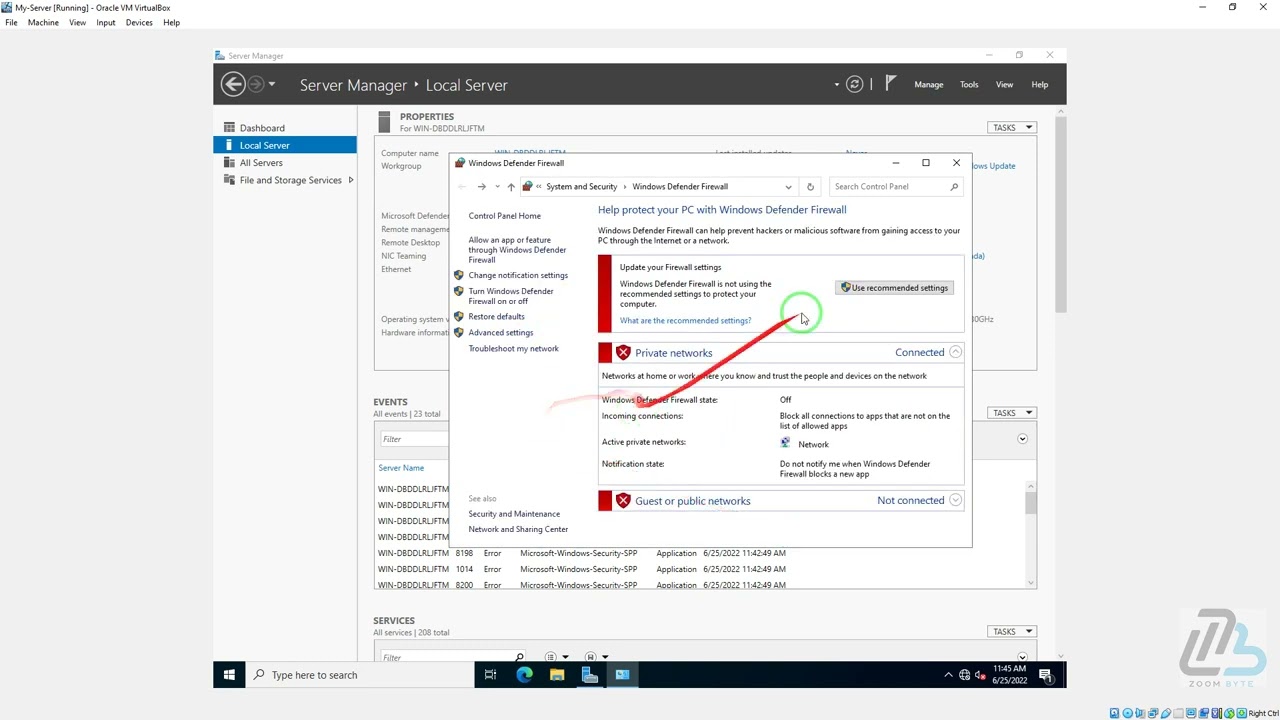The image size is (1280, 720).
Task: Open the Server Manager navigation history dropdown
Action: 272,85
